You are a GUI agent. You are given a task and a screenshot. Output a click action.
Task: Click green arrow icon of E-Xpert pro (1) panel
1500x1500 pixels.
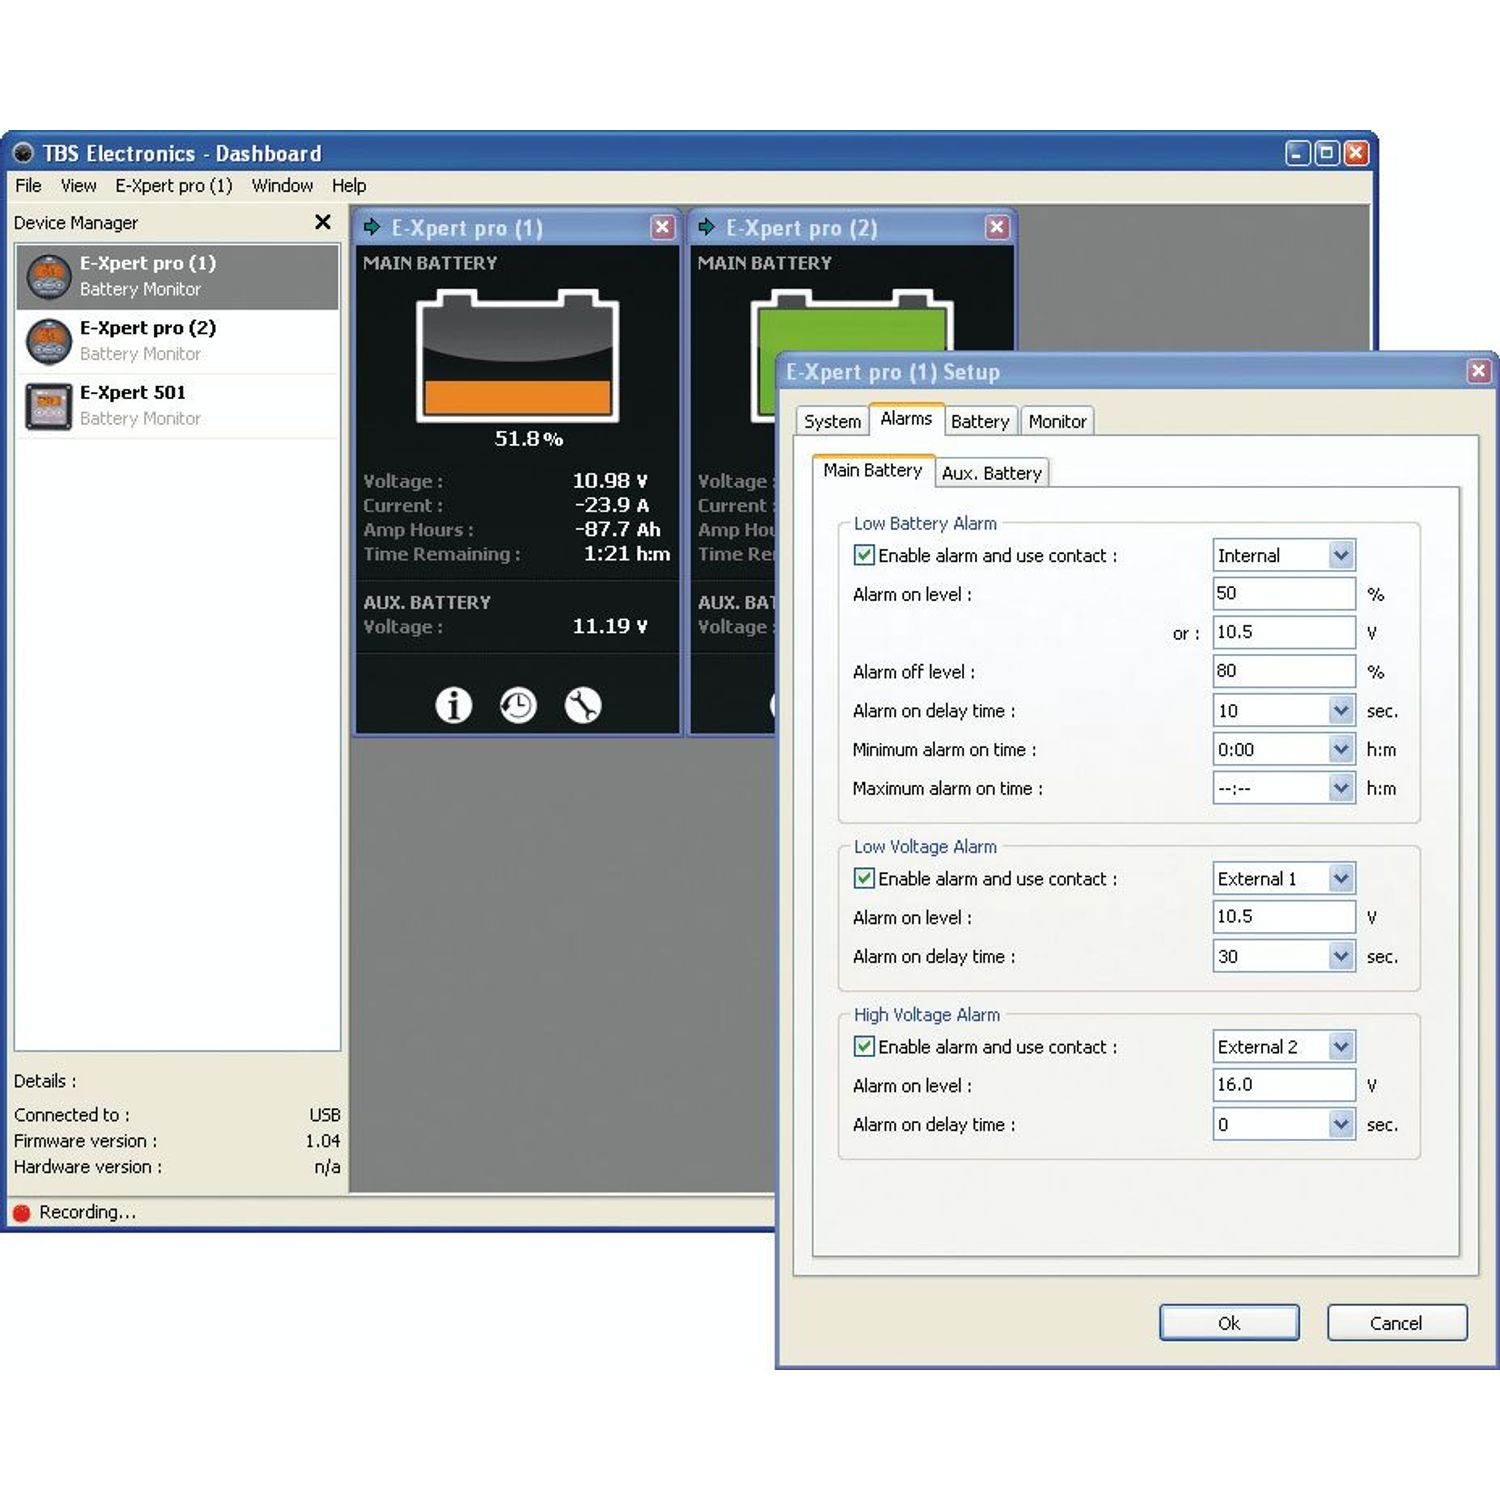372,227
